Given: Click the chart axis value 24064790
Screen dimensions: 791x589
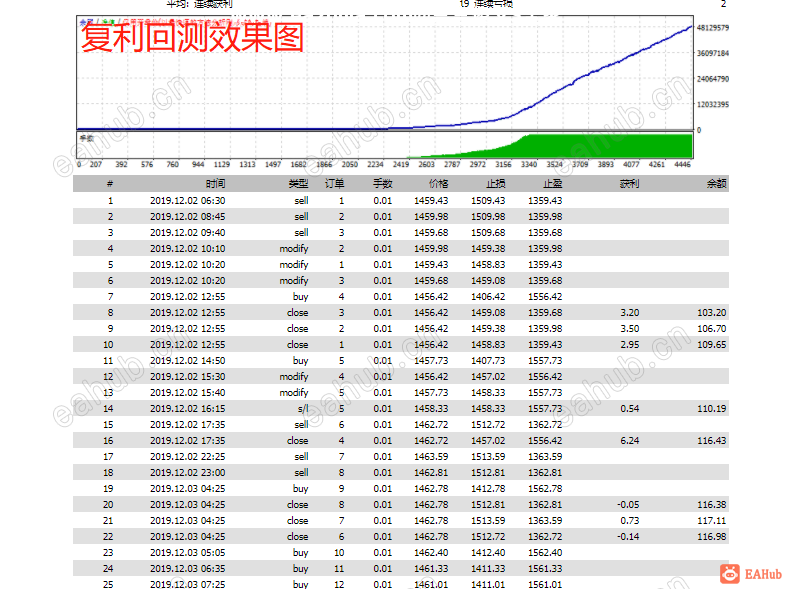Looking at the screenshot, I should pos(713,79).
